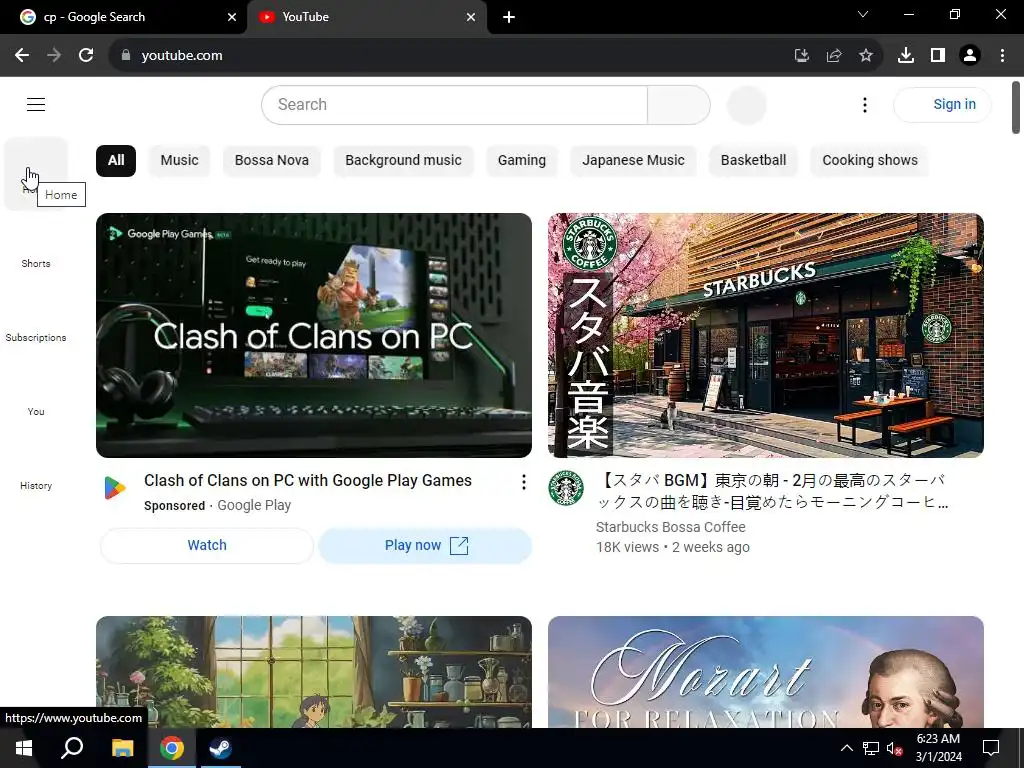The height and width of the screenshot is (768, 1024).
Task: Open Starbucks Bossa Coffee channel name
Action: click(671, 527)
